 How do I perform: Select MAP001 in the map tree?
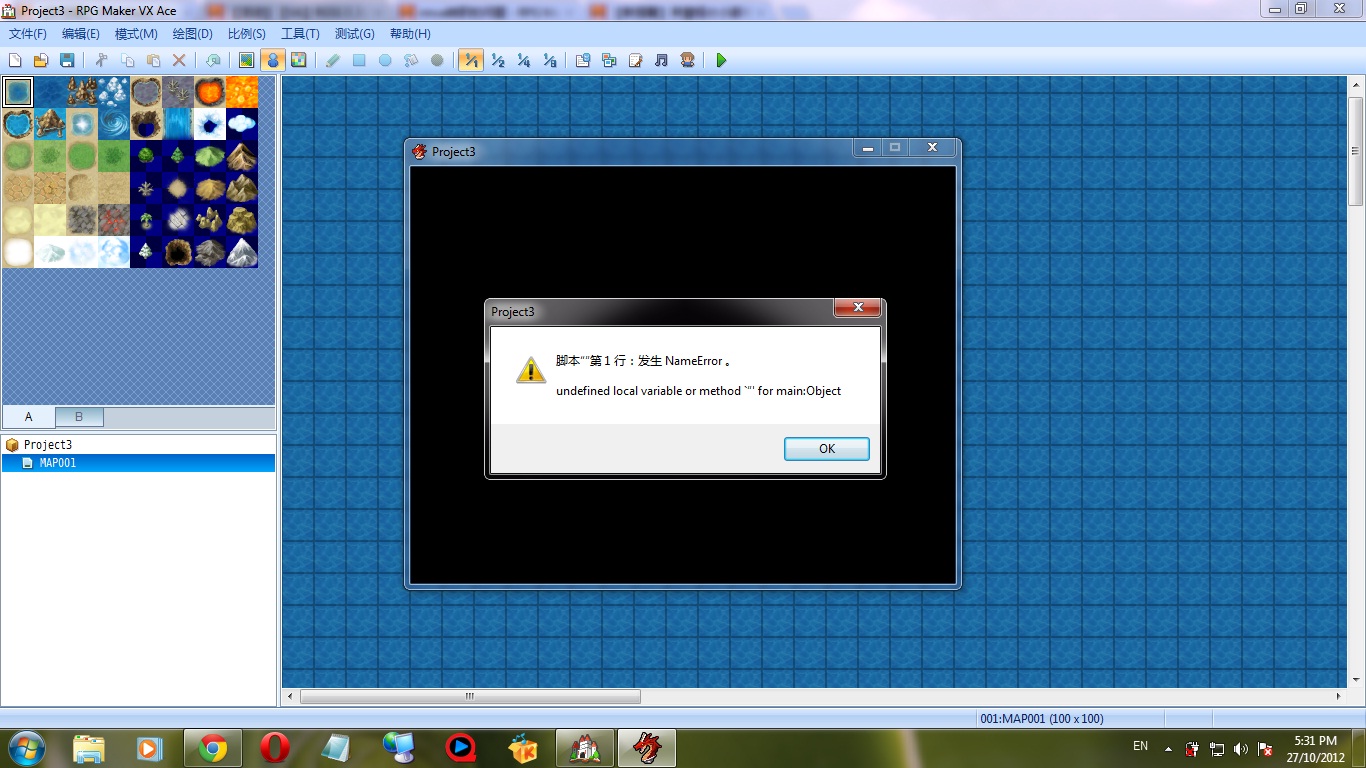coord(138,463)
